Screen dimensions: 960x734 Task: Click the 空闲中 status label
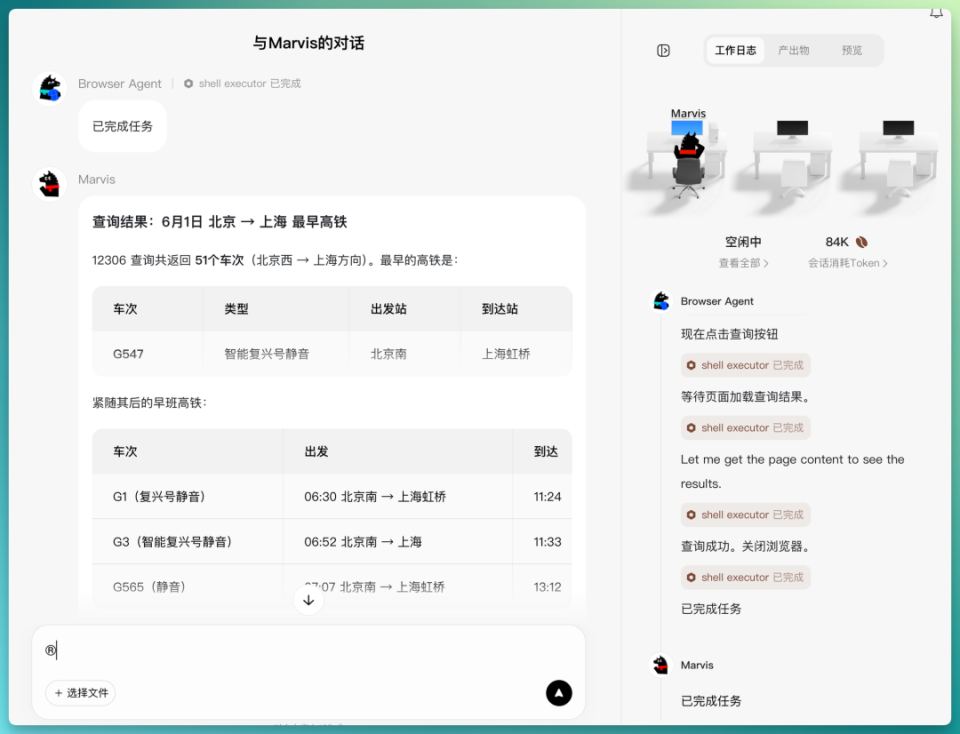[x=743, y=242]
